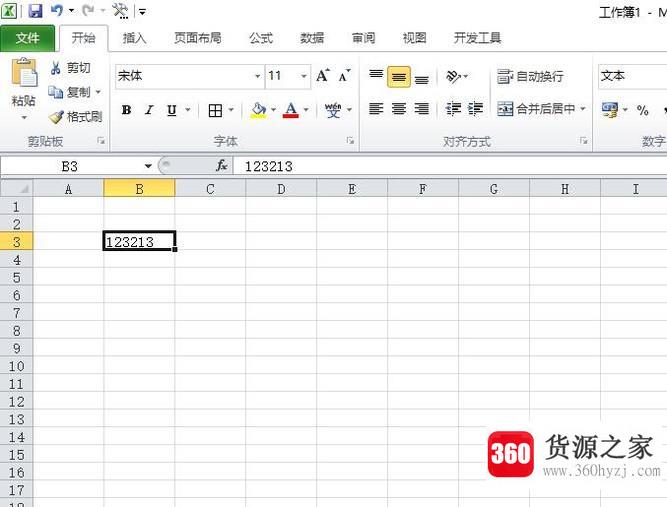Click the 格式刷 (Format Painter) button
Image resolution: width=667 pixels, height=507 pixels.
pos(76,117)
